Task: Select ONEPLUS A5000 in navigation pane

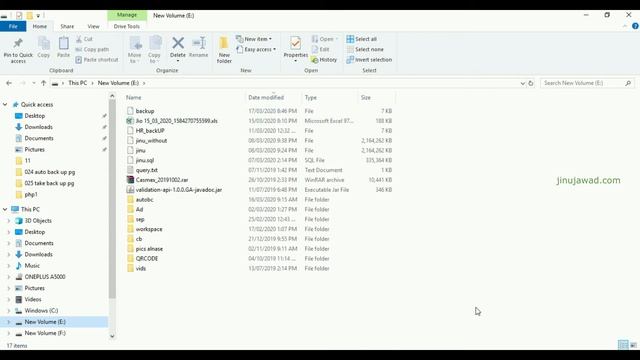Action: [45, 277]
